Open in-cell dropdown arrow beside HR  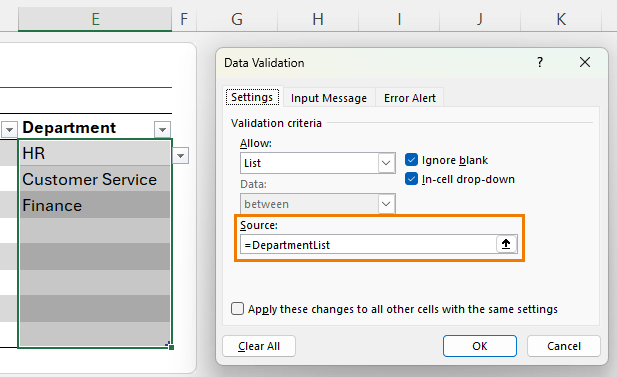tap(180, 155)
